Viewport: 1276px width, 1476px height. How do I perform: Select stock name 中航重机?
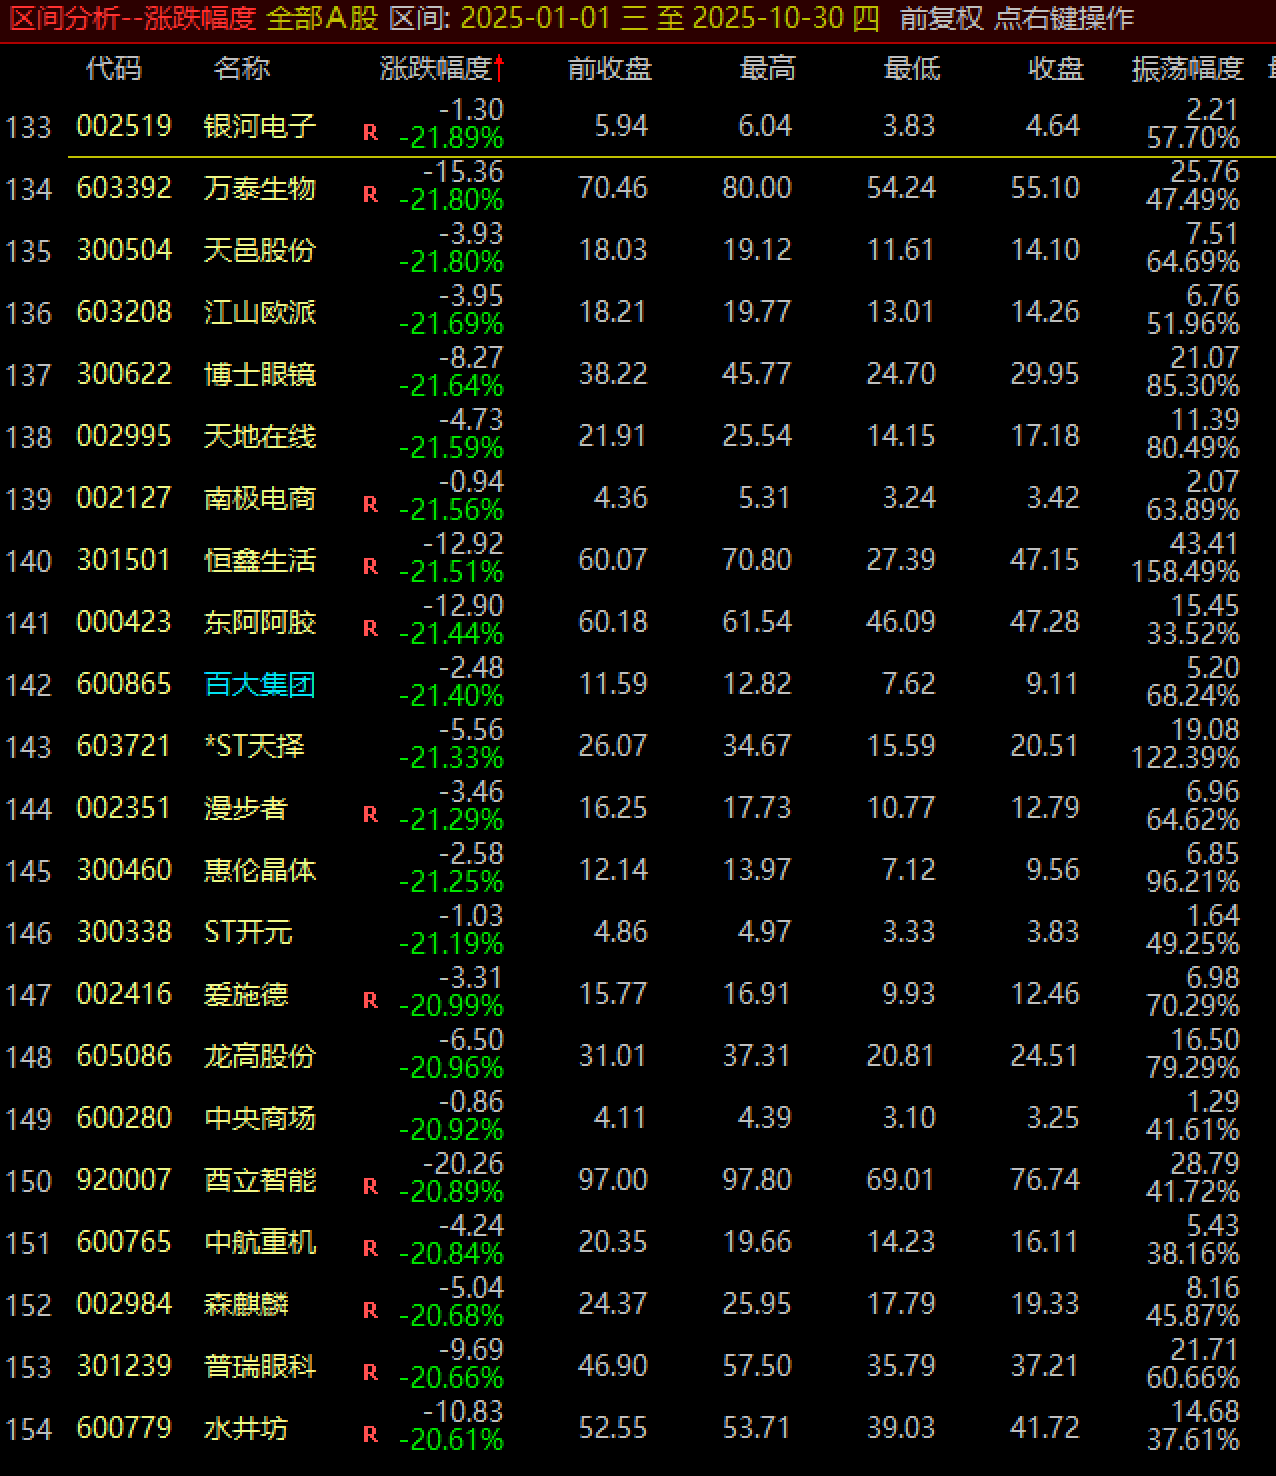[x=260, y=1242]
